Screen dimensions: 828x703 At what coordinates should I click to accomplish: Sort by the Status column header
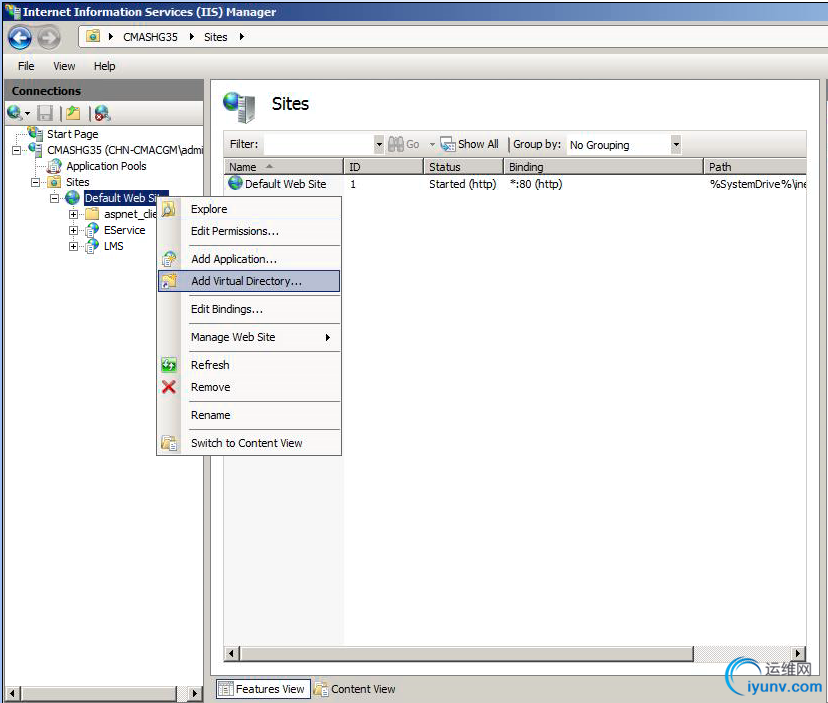coord(464,167)
